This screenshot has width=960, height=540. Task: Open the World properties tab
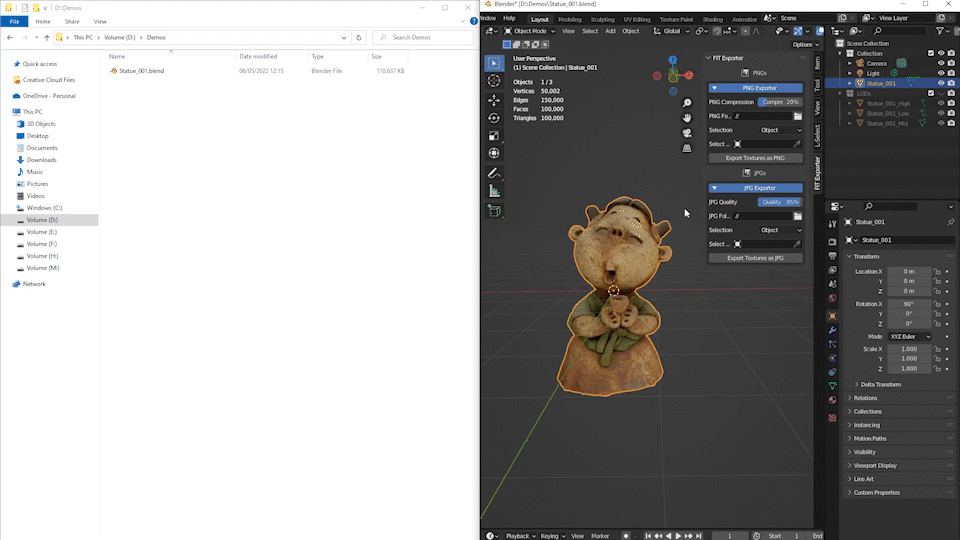point(832,298)
